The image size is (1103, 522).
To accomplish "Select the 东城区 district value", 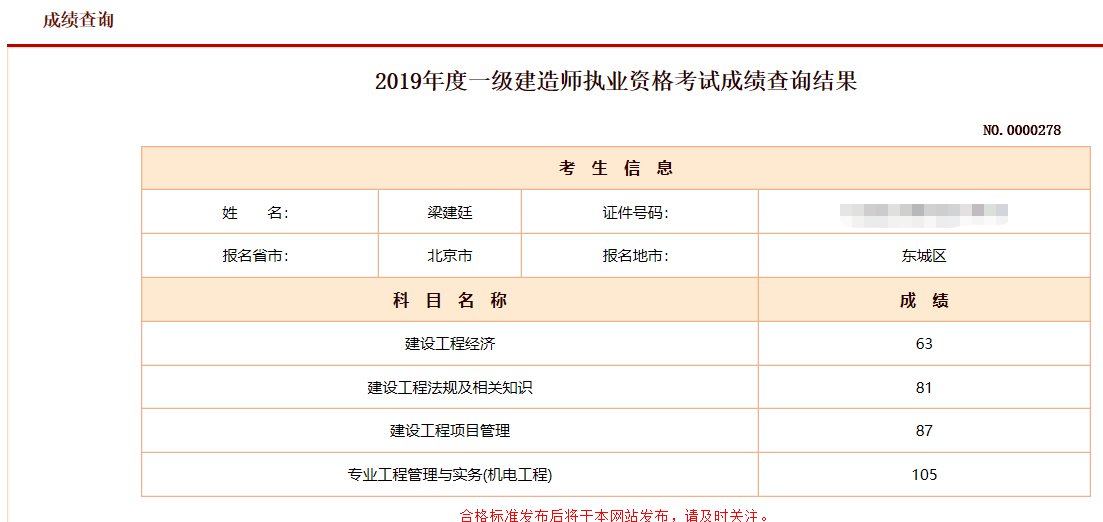I will point(923,256).
